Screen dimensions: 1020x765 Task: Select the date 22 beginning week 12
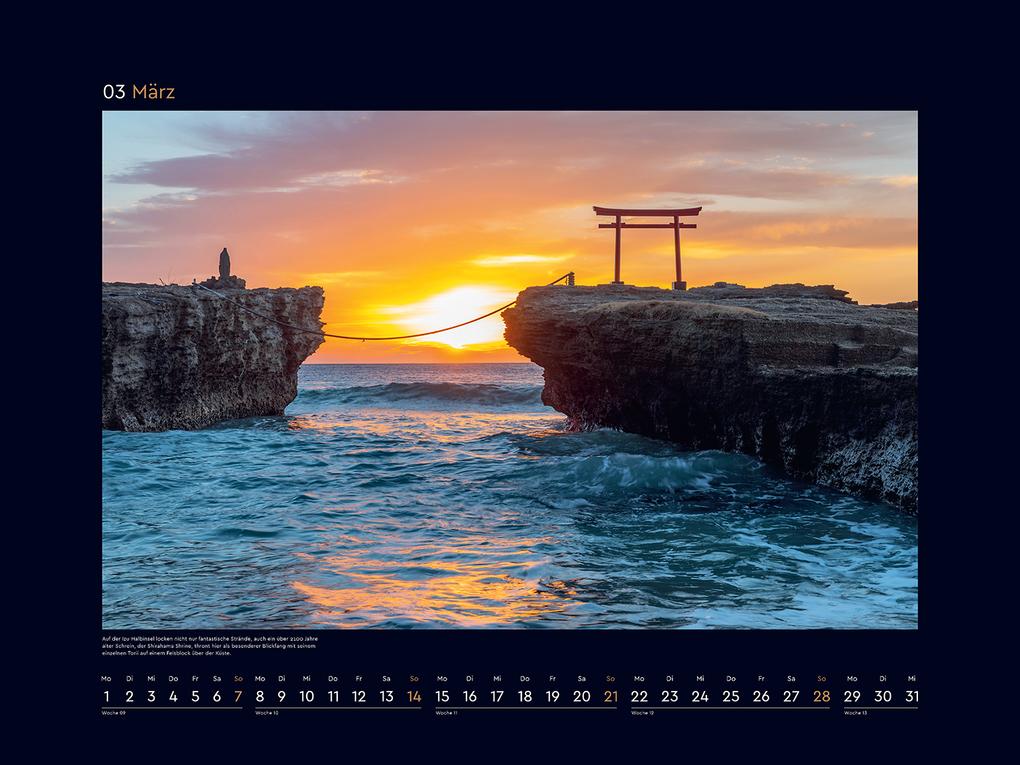pyautogui.click(x=638, y=694)
